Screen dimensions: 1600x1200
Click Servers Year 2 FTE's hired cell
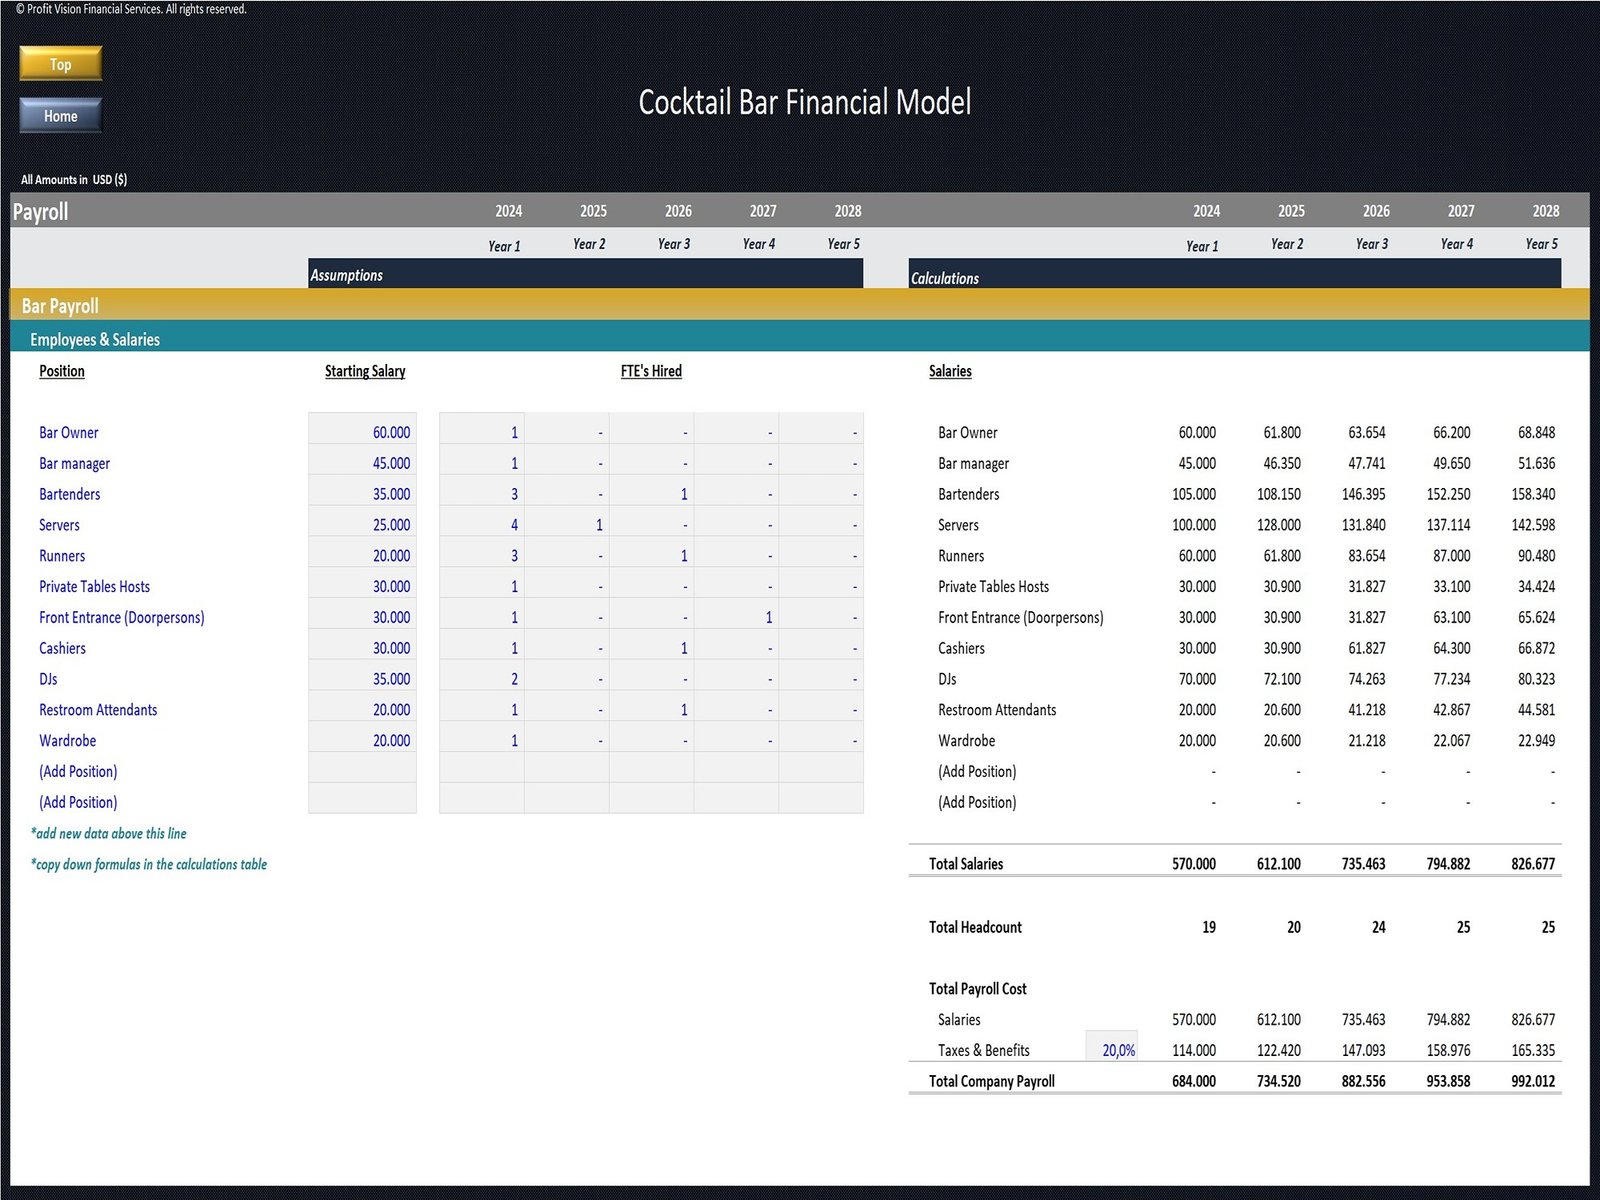click(567, 525)
